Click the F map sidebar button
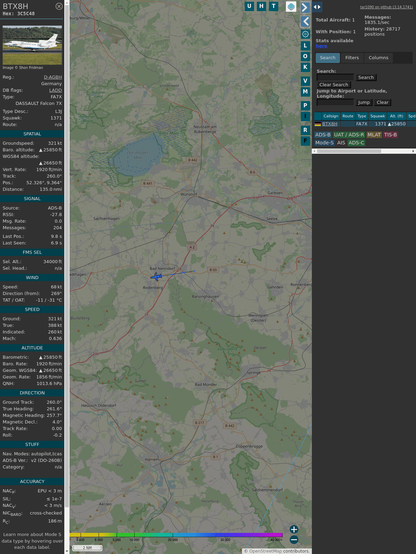Screen dimensions: 416x554 [305, 141]
